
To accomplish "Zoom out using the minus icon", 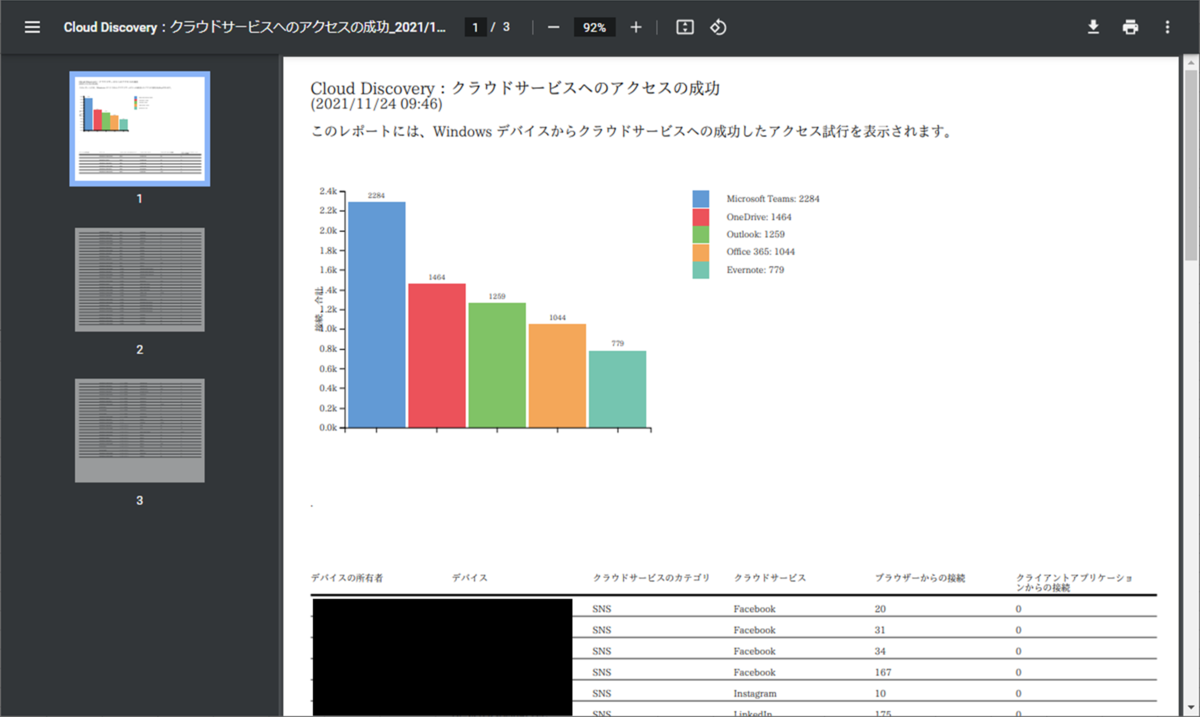I will tap(553, 27).
